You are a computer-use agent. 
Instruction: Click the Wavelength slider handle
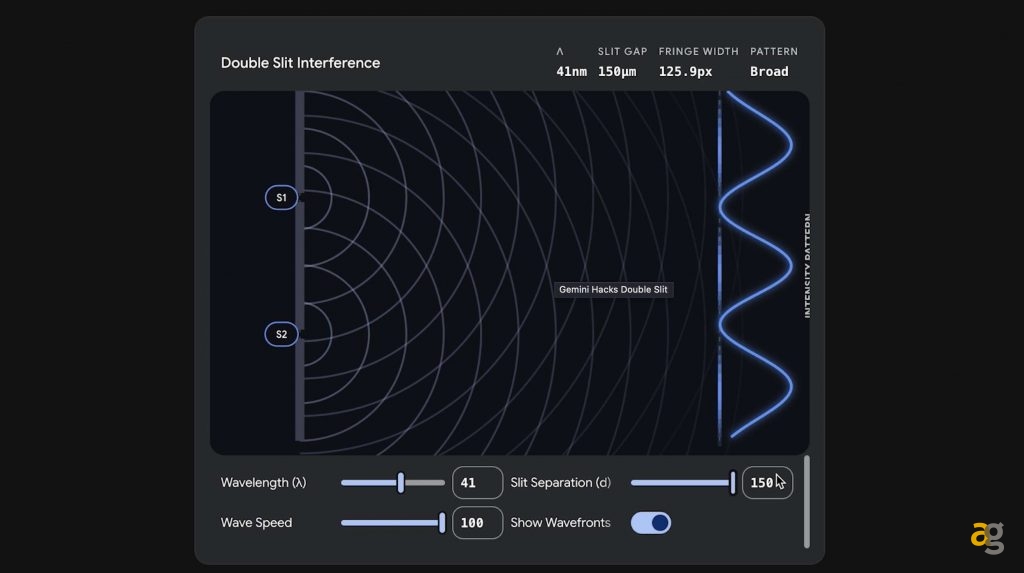click(401, 483)
